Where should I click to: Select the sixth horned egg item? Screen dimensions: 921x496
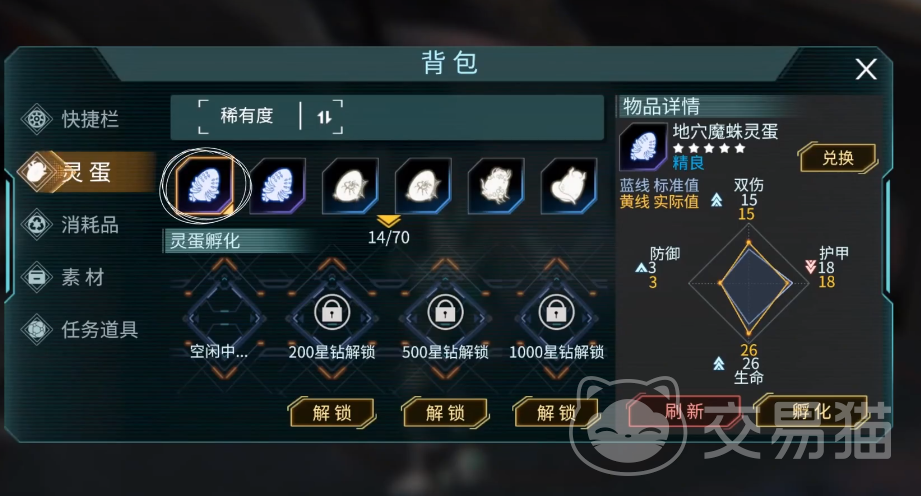click(x=569, y=185)
